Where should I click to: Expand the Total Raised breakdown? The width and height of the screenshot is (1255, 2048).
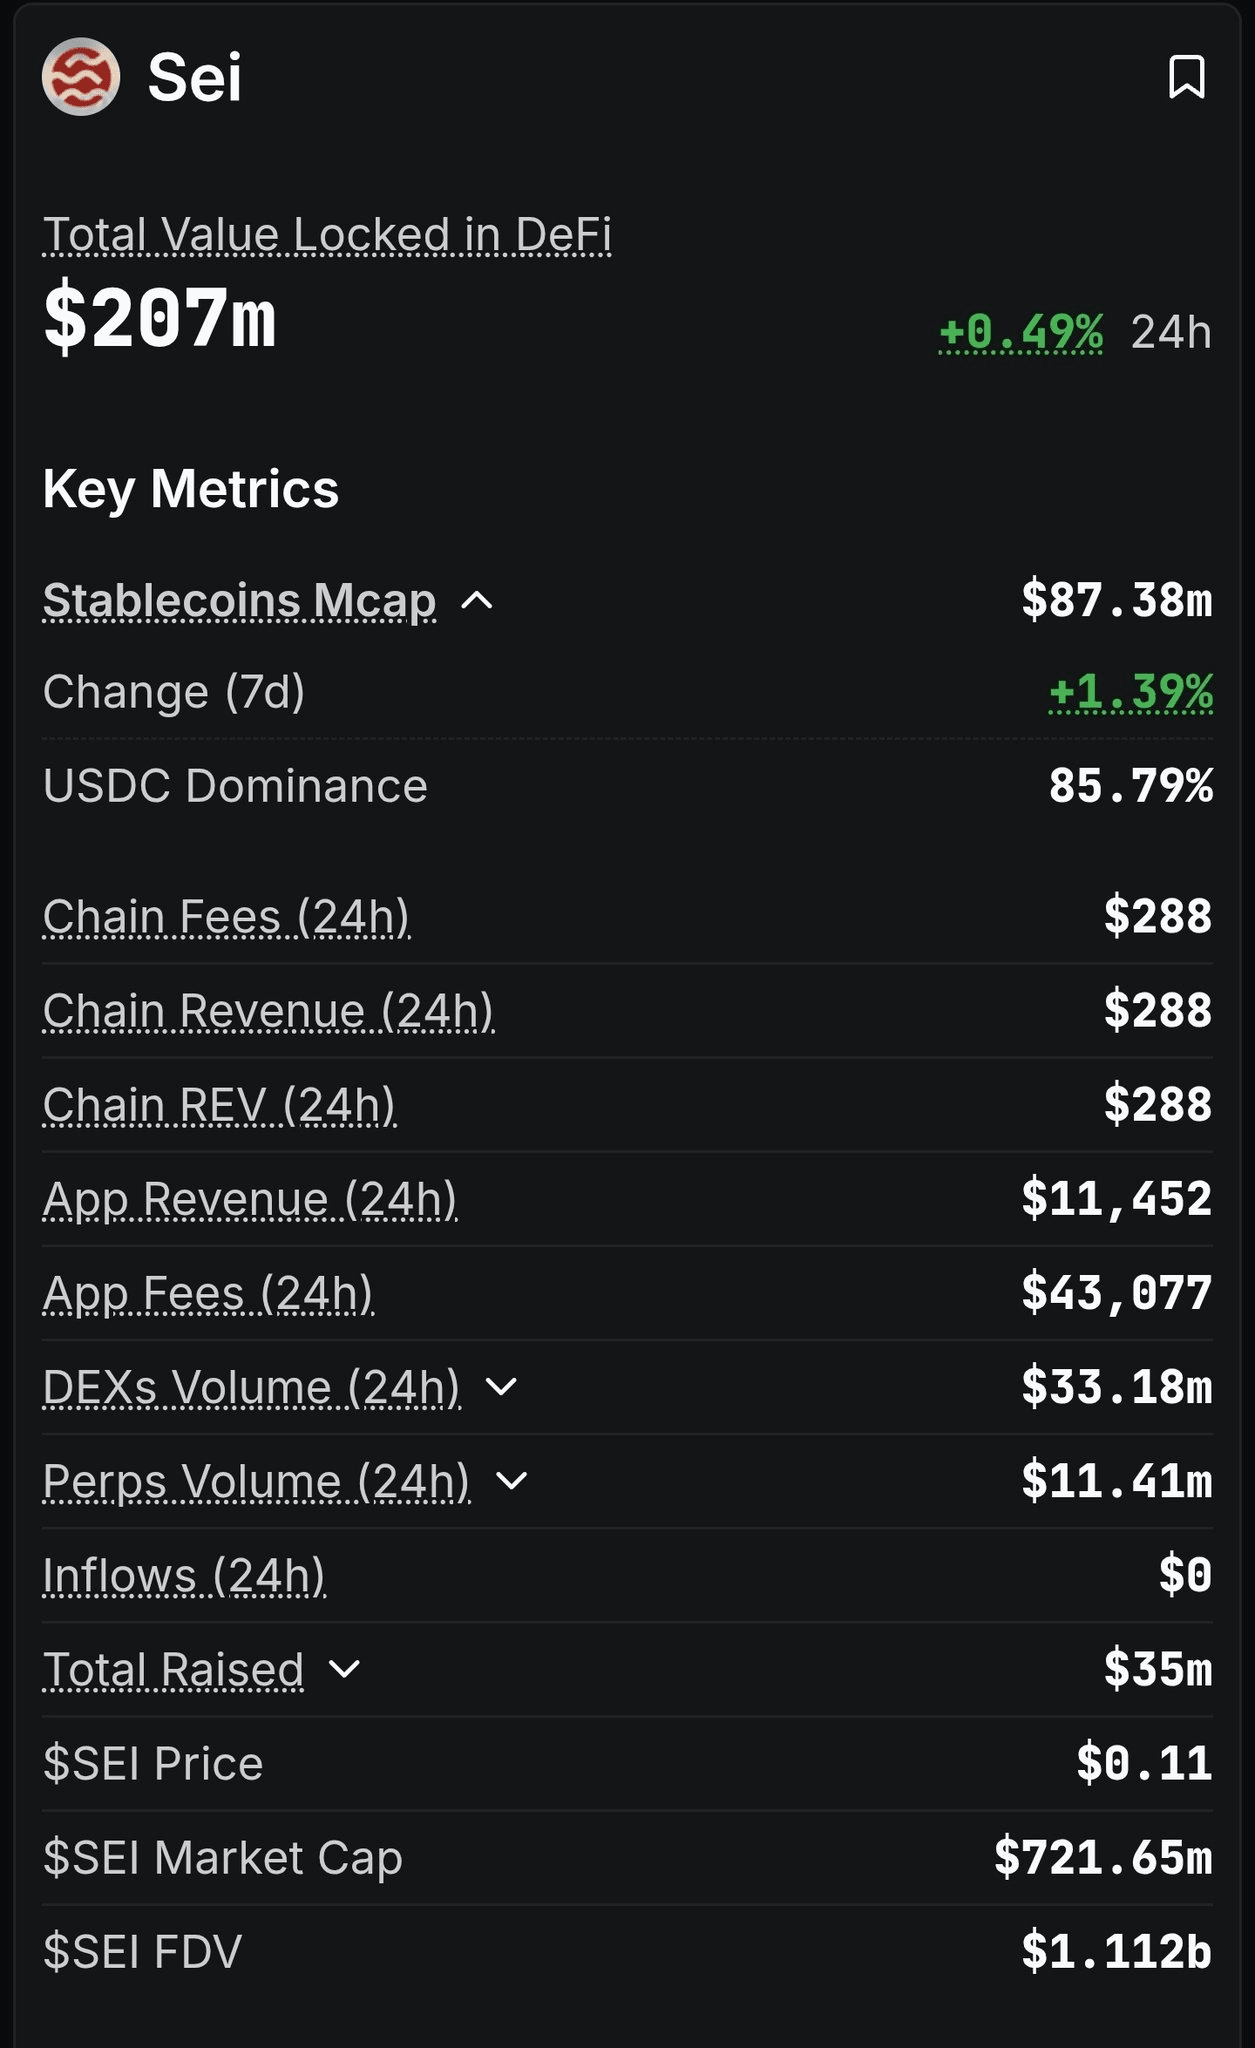[x=344, y=1669]
